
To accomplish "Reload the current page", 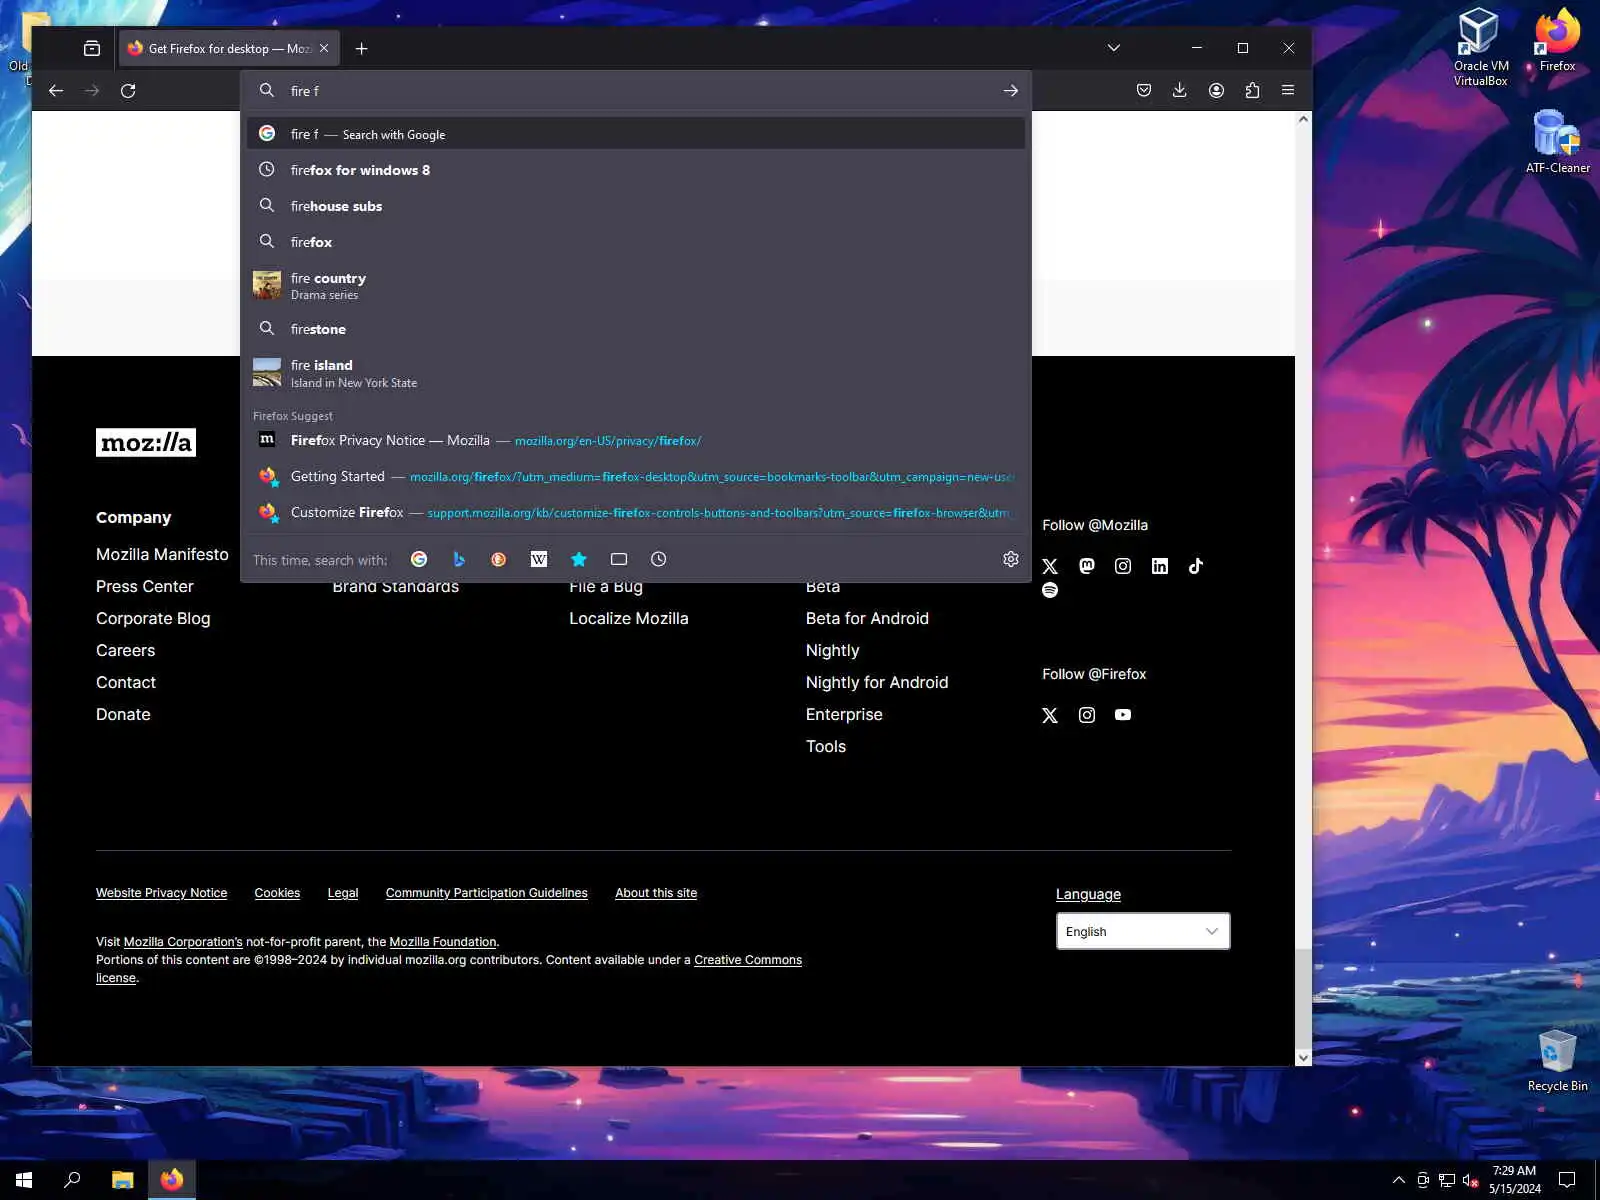I will (x=128, y=91).
